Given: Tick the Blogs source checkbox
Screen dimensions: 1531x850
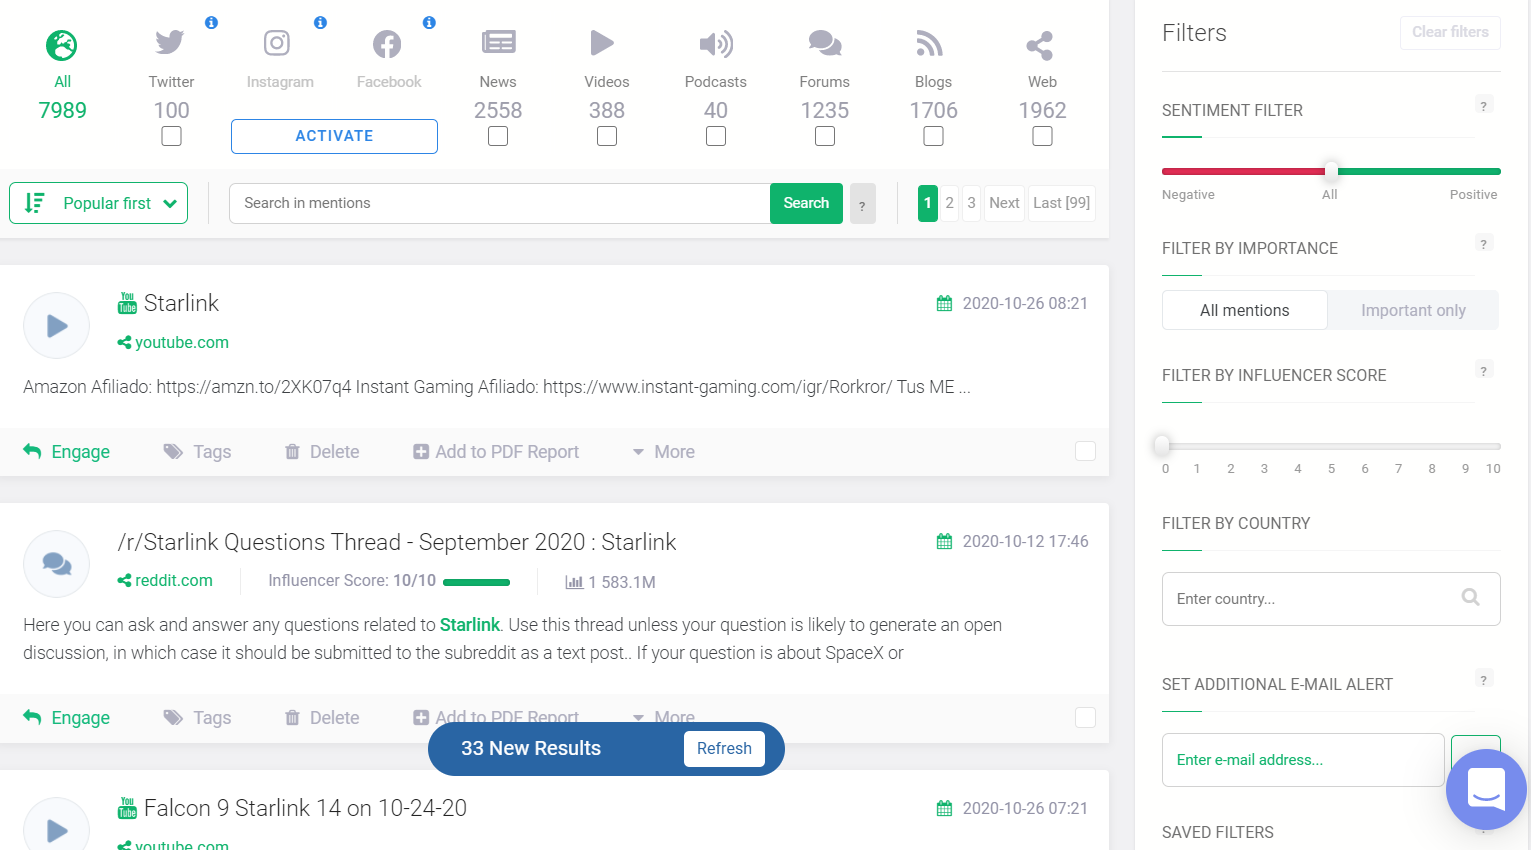Looking at the screenshot, I should [934, 136].
